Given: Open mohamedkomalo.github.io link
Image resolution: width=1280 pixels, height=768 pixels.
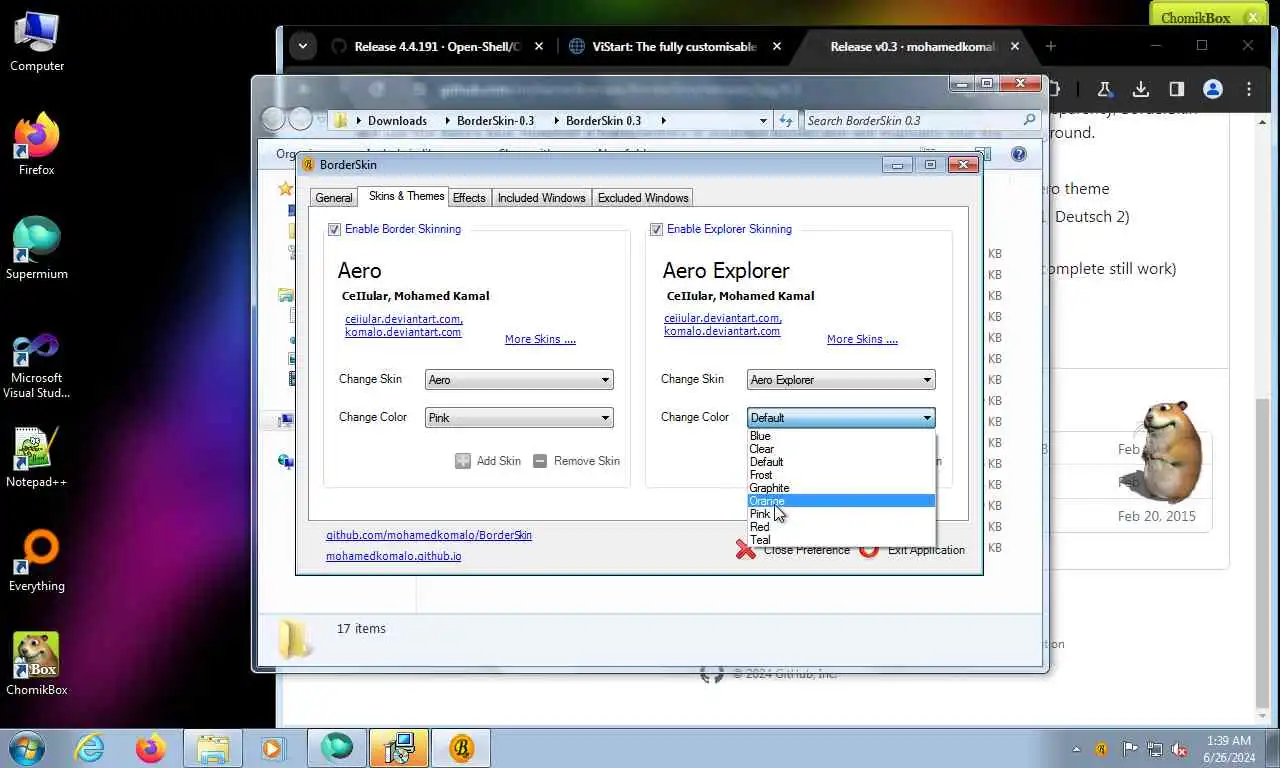Looking at the screenshot, I should click(394, 556).
